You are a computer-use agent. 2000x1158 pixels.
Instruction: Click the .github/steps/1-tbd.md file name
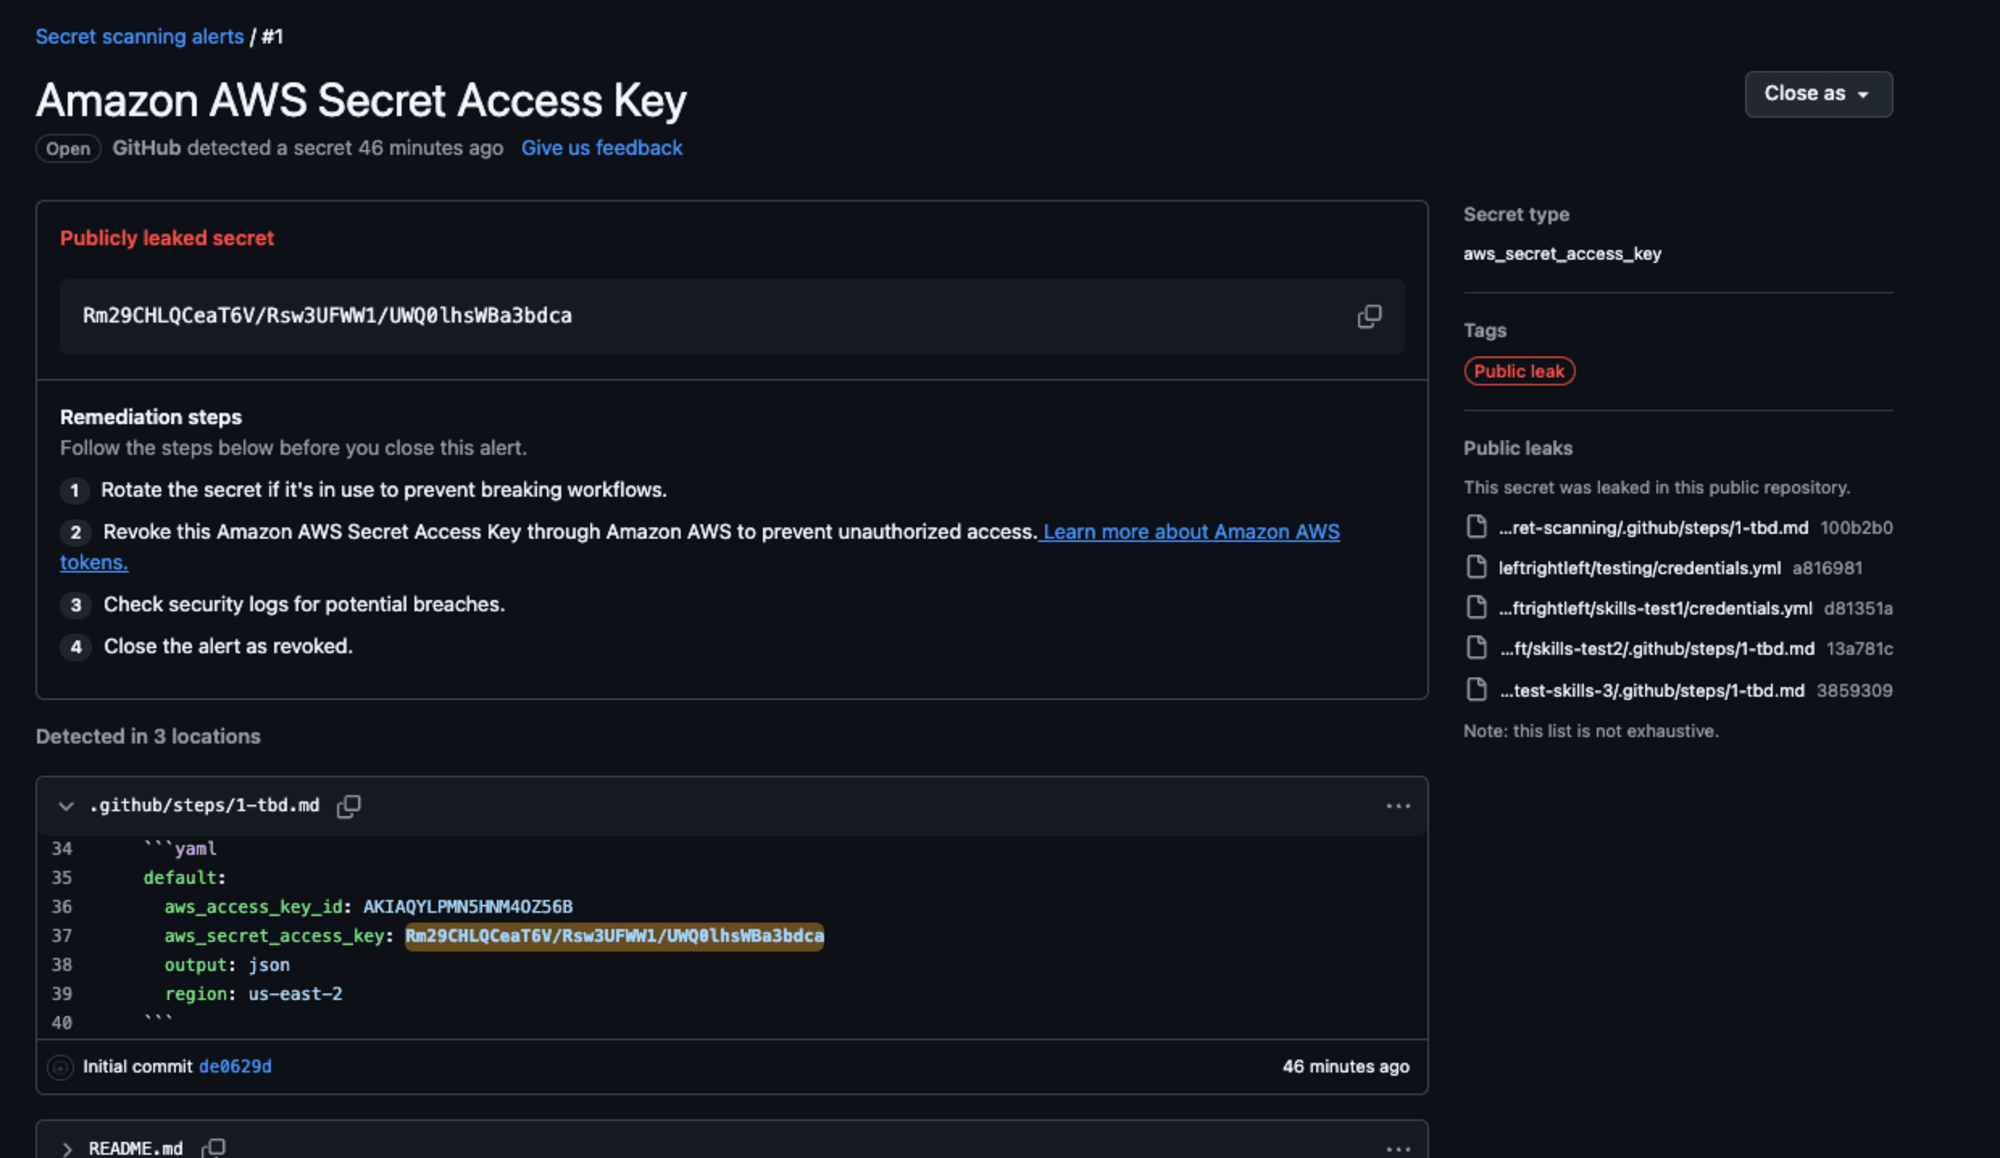(205, 806)
